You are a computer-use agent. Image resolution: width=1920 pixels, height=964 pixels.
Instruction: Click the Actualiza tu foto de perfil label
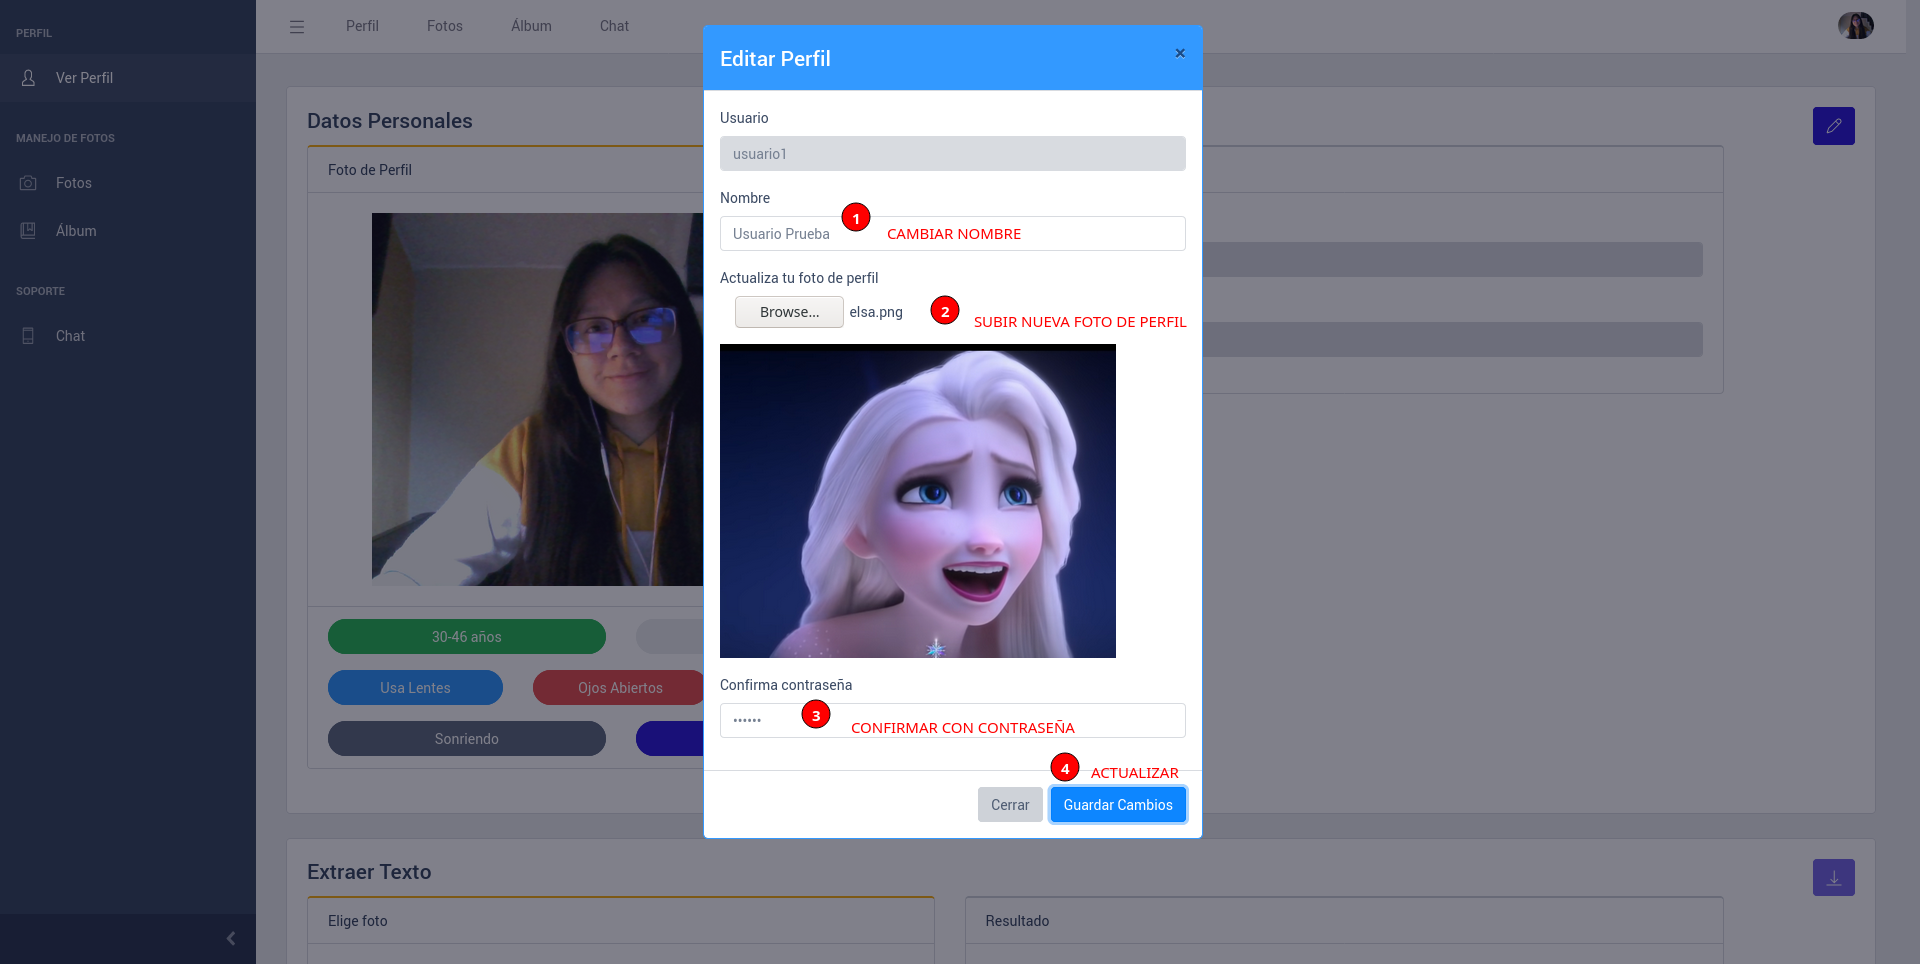tap(799, 278)
